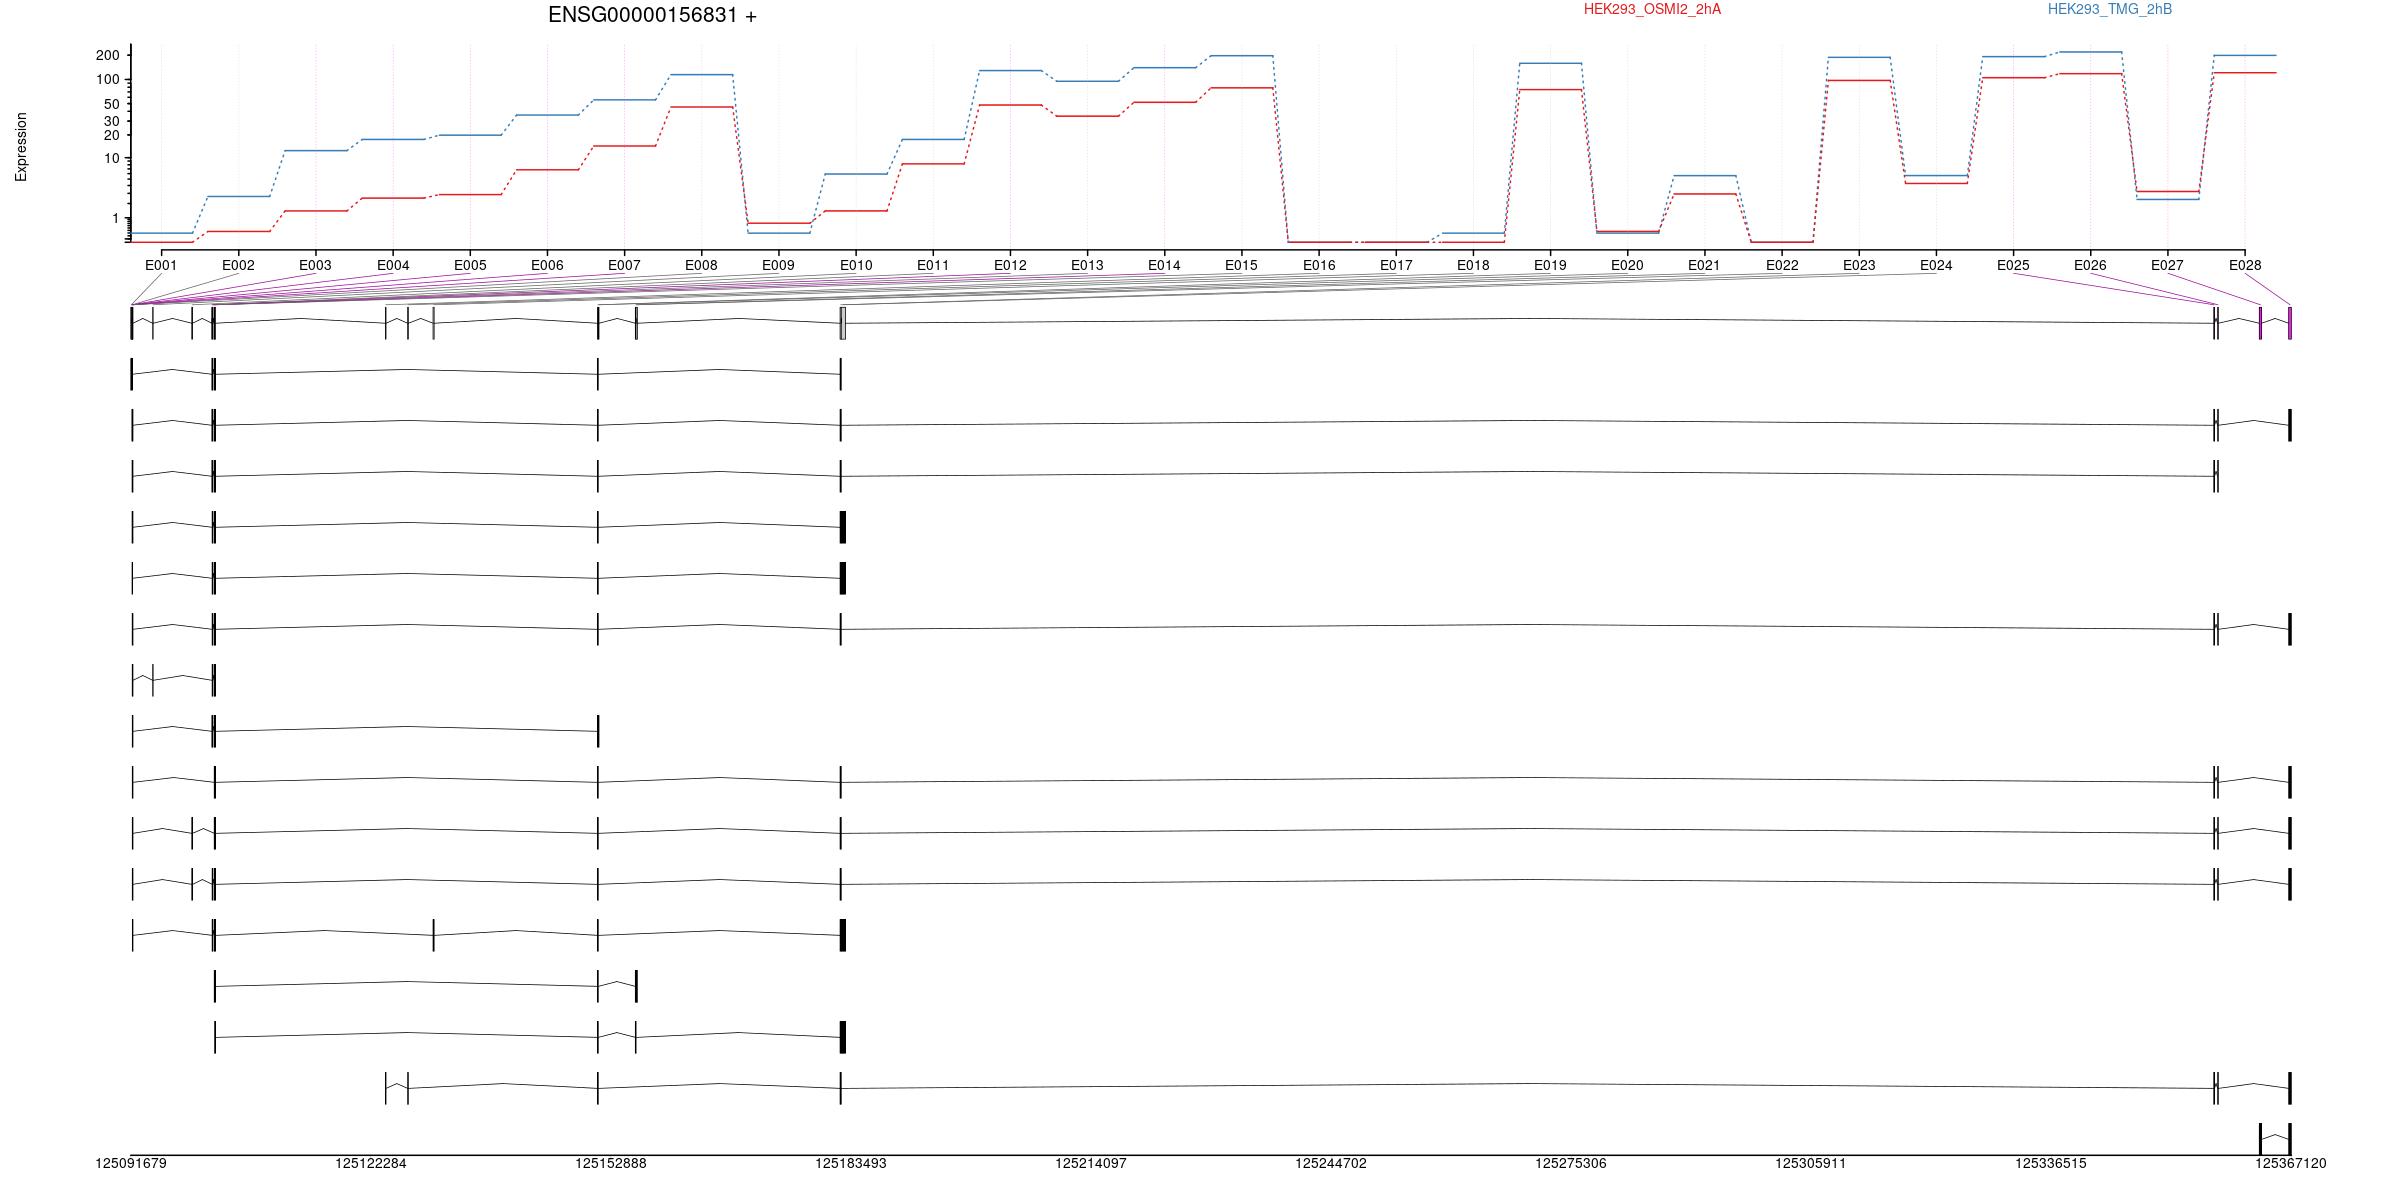Click exon label E008
The image size is (2400, 1180).
tap(701, 265)
